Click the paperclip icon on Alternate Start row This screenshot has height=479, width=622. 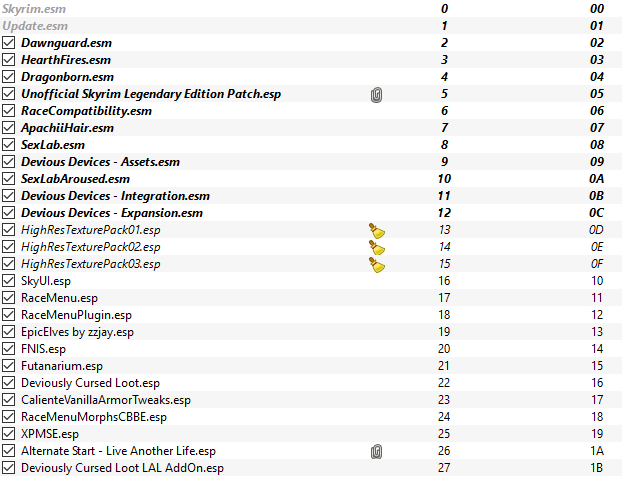[376, 452]
